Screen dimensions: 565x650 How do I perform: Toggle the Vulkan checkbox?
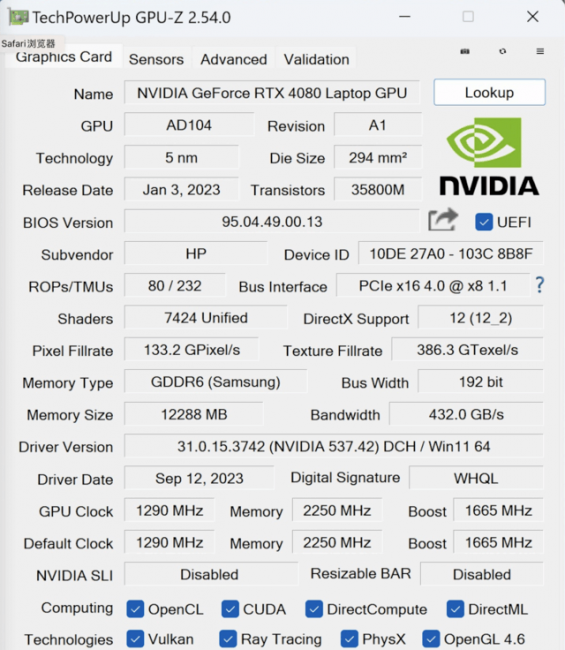(135, 639)
